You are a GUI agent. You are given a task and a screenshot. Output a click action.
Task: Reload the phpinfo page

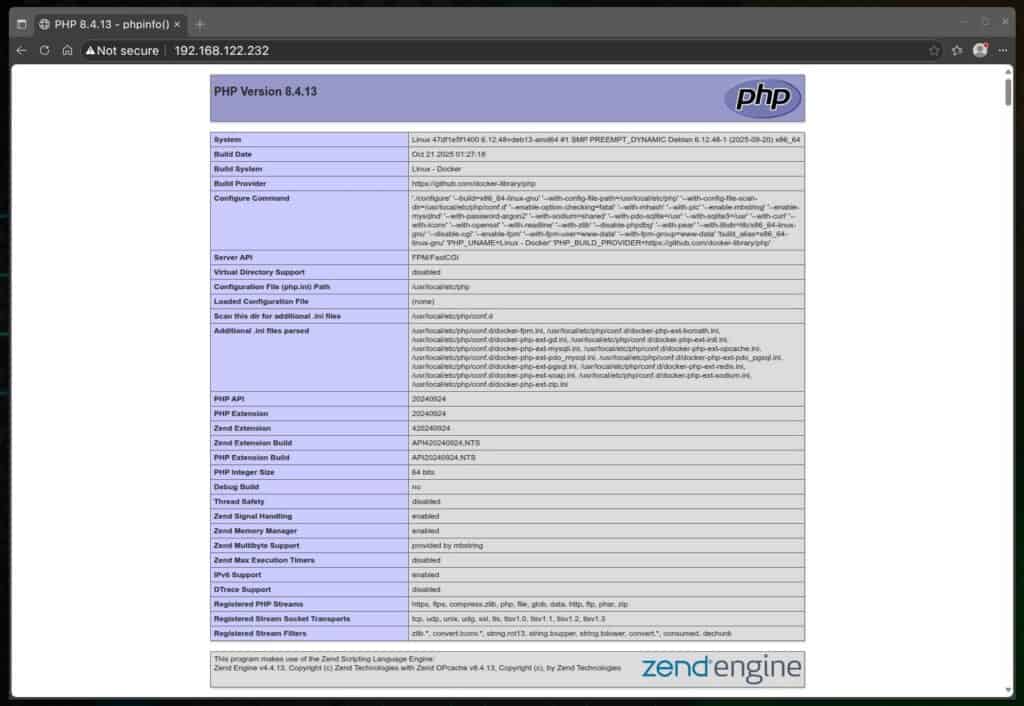43,50
